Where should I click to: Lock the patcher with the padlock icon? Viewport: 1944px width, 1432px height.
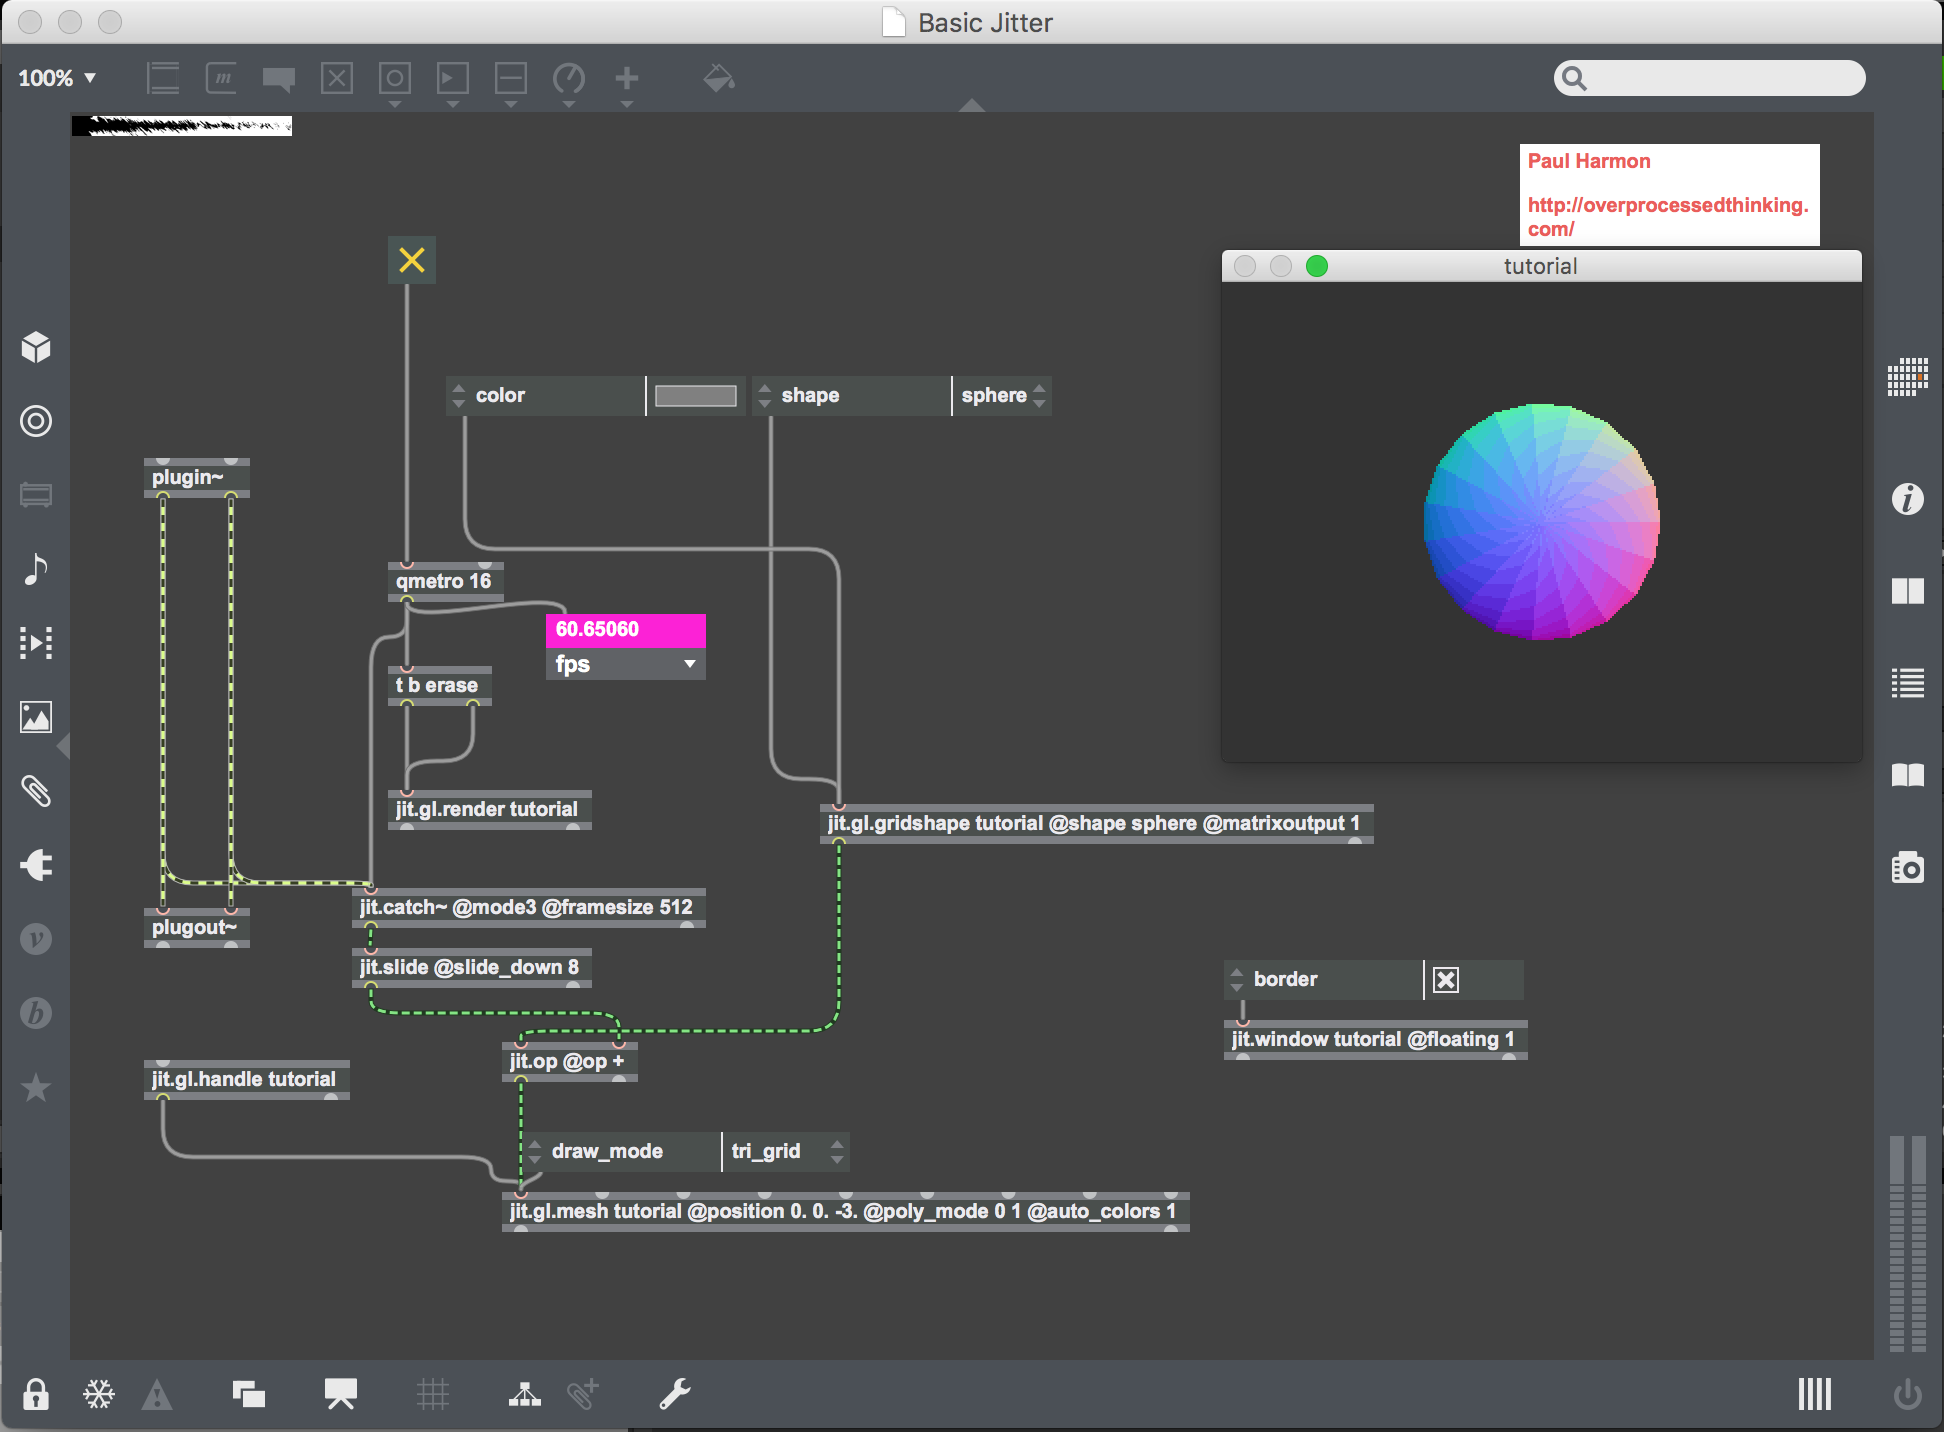[x=36, y=1393]
